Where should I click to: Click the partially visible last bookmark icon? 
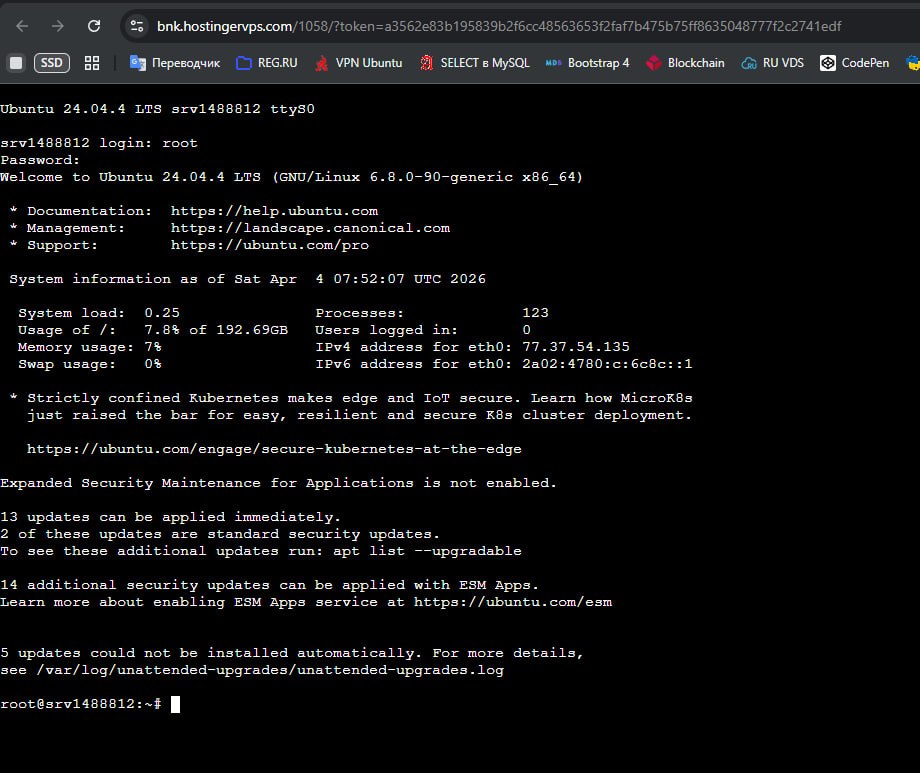(912, 63)
